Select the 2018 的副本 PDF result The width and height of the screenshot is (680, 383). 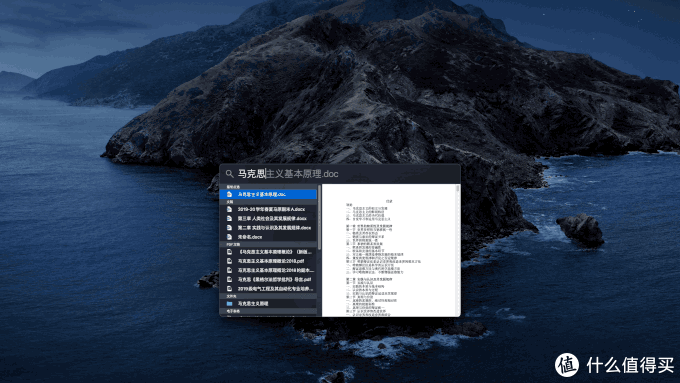[x=268, y=270]
